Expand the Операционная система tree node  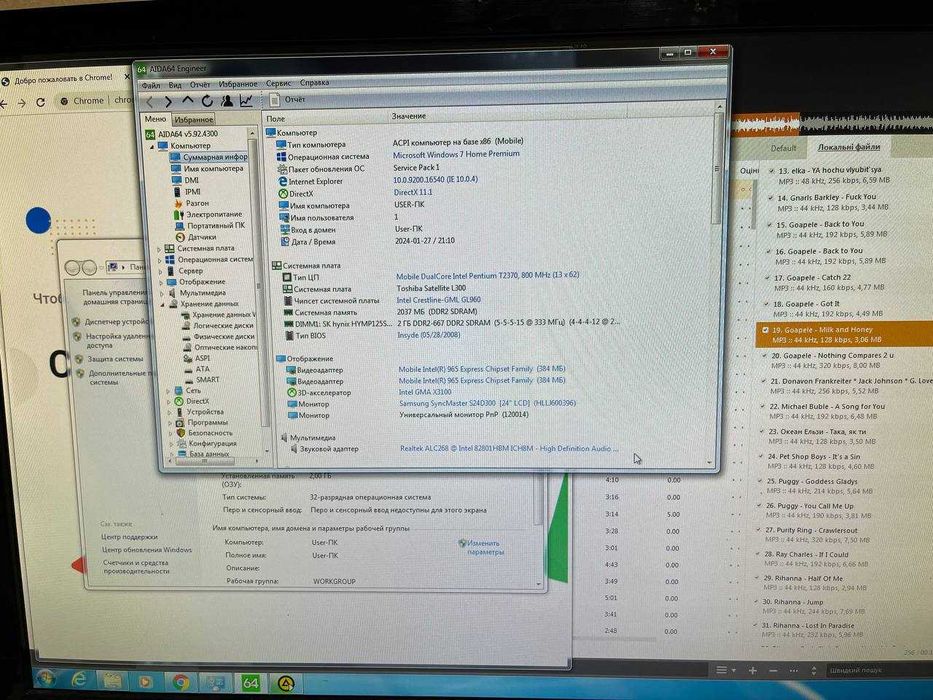[159, 260]
